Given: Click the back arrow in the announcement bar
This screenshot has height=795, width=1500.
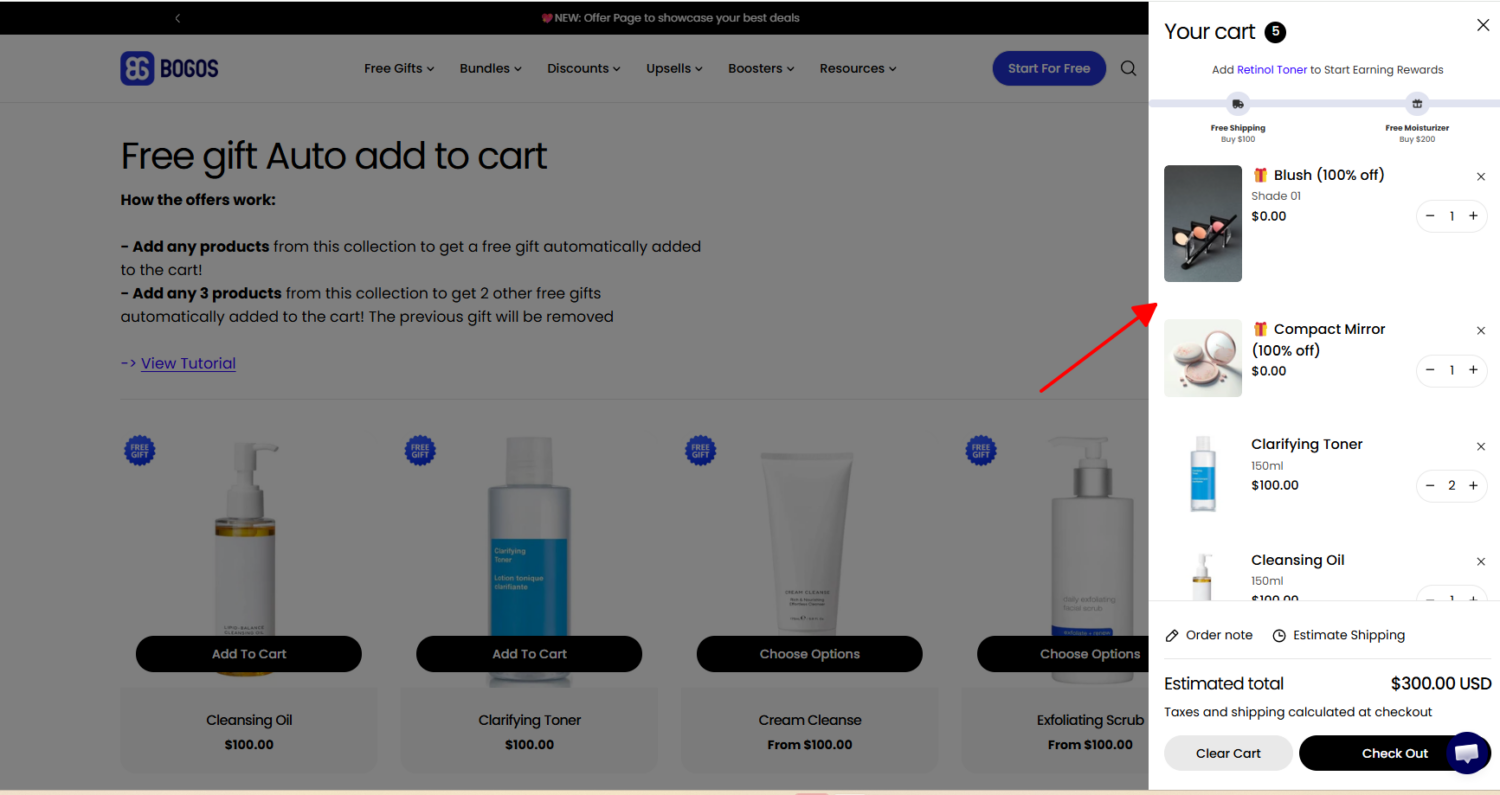Looking at the screenshot, I should tap(177, 17).
